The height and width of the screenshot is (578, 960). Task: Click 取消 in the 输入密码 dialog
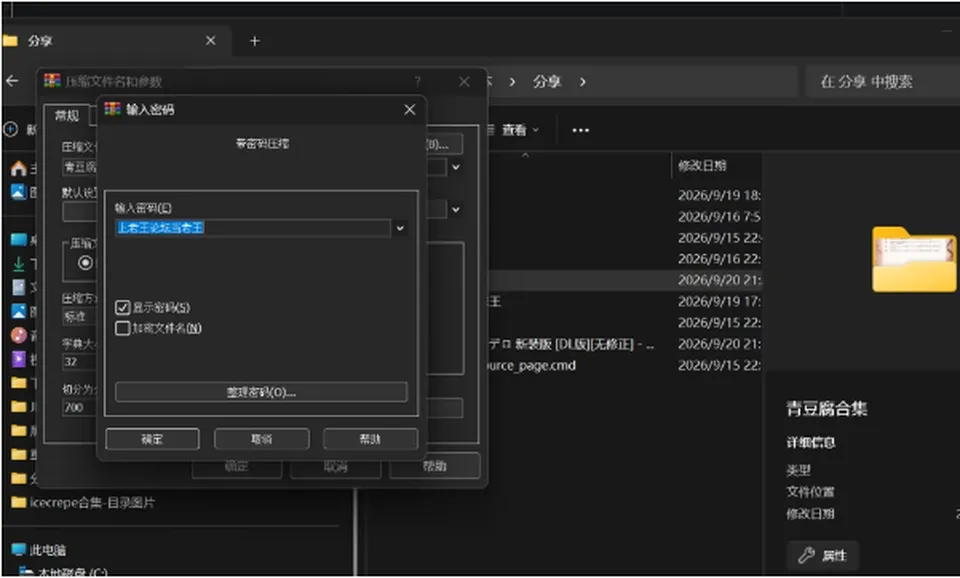click(x=261, y=439)
